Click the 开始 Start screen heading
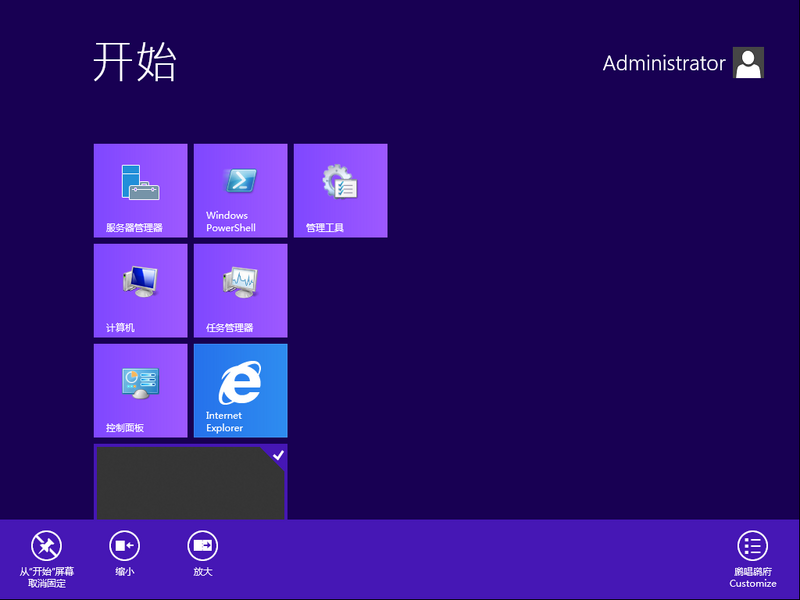Viewport: 800px width, 600px height. coord(135,63)
